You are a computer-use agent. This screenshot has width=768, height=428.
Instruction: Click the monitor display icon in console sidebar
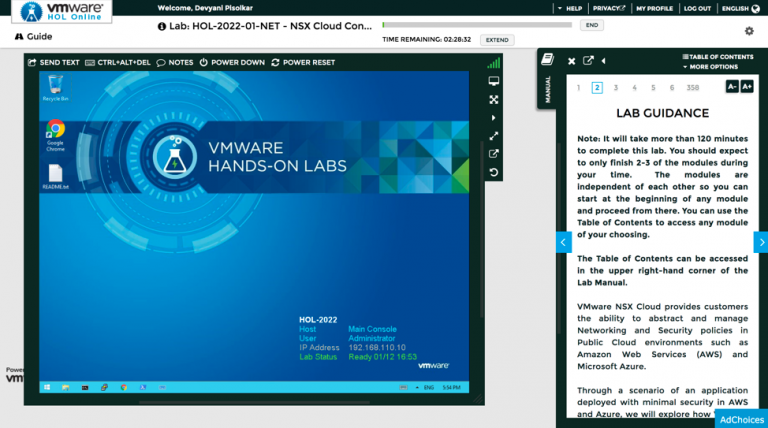tap(494, 81)
